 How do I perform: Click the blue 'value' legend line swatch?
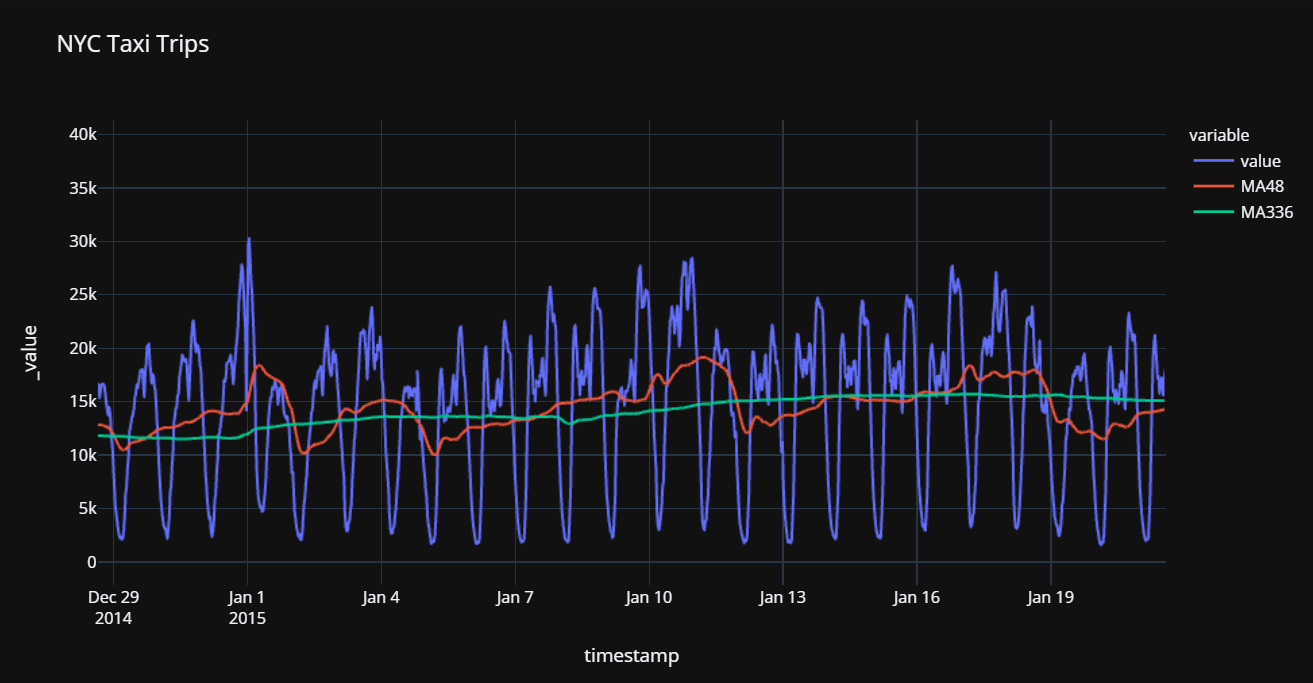[1212, 161]
